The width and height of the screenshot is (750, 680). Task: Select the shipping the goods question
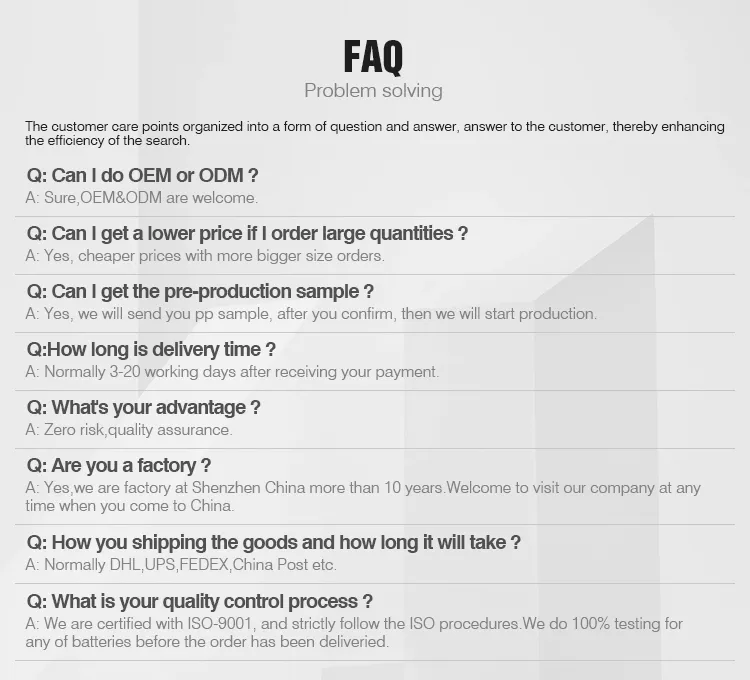[274, 543]
